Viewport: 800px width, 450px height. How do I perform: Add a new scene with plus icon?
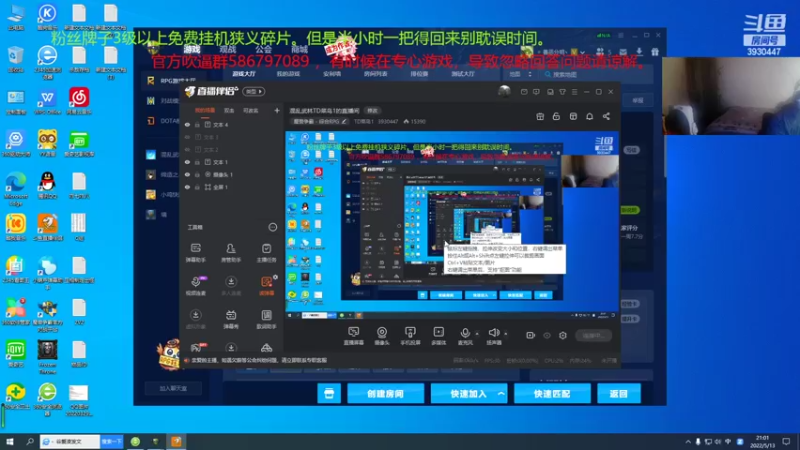pyautogui.click(x=277, y=110)
